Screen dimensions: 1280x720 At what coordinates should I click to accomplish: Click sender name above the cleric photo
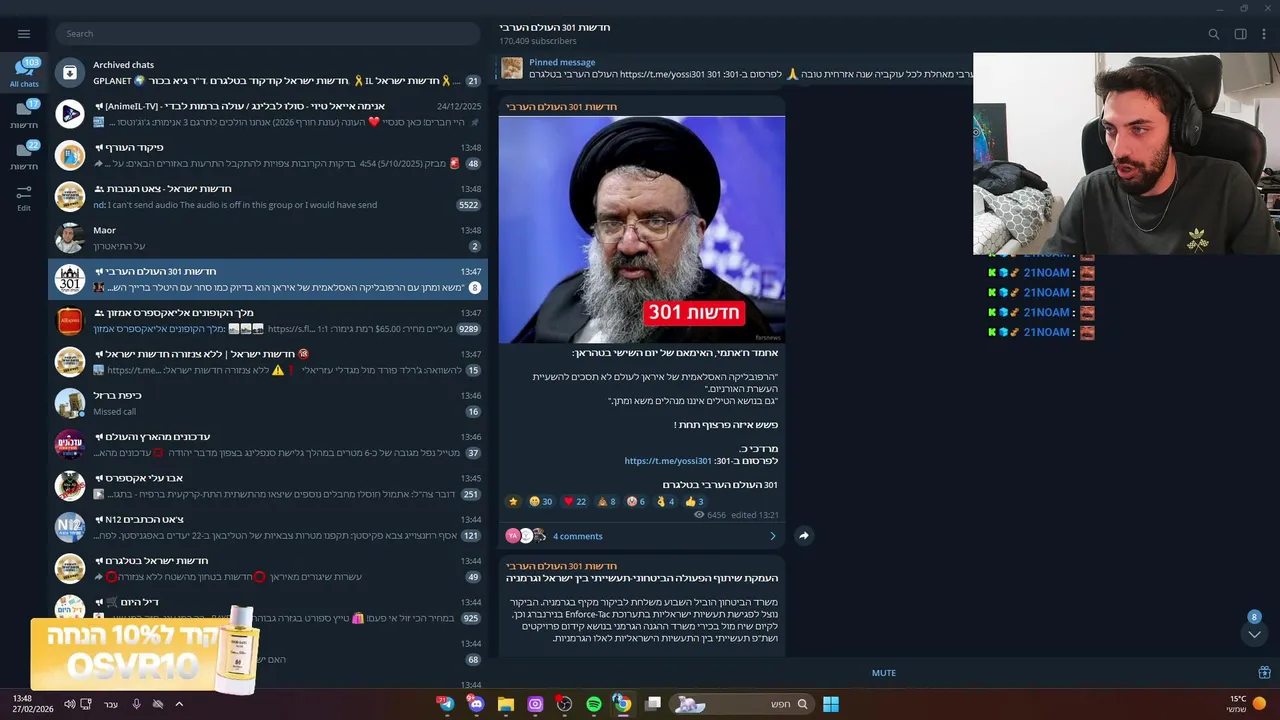[561, 106]
